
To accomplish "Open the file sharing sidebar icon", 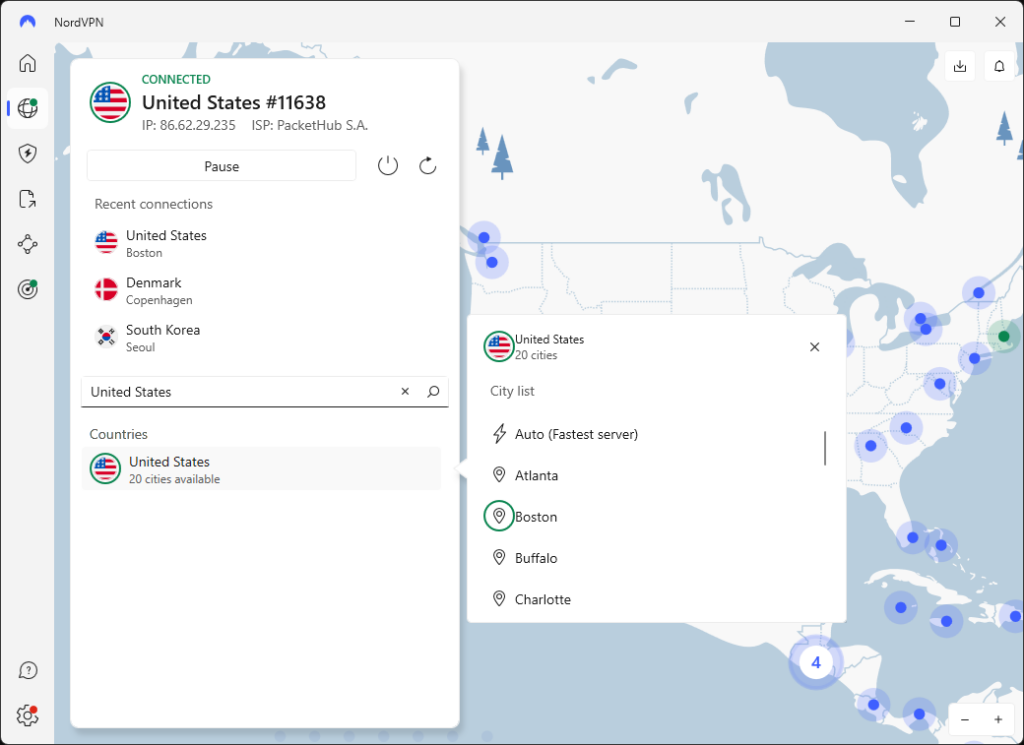I will pos(27,198).
